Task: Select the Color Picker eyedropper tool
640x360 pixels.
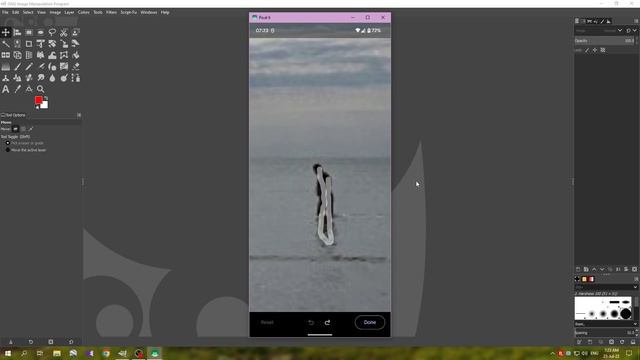Action: [x=17, y=89]
